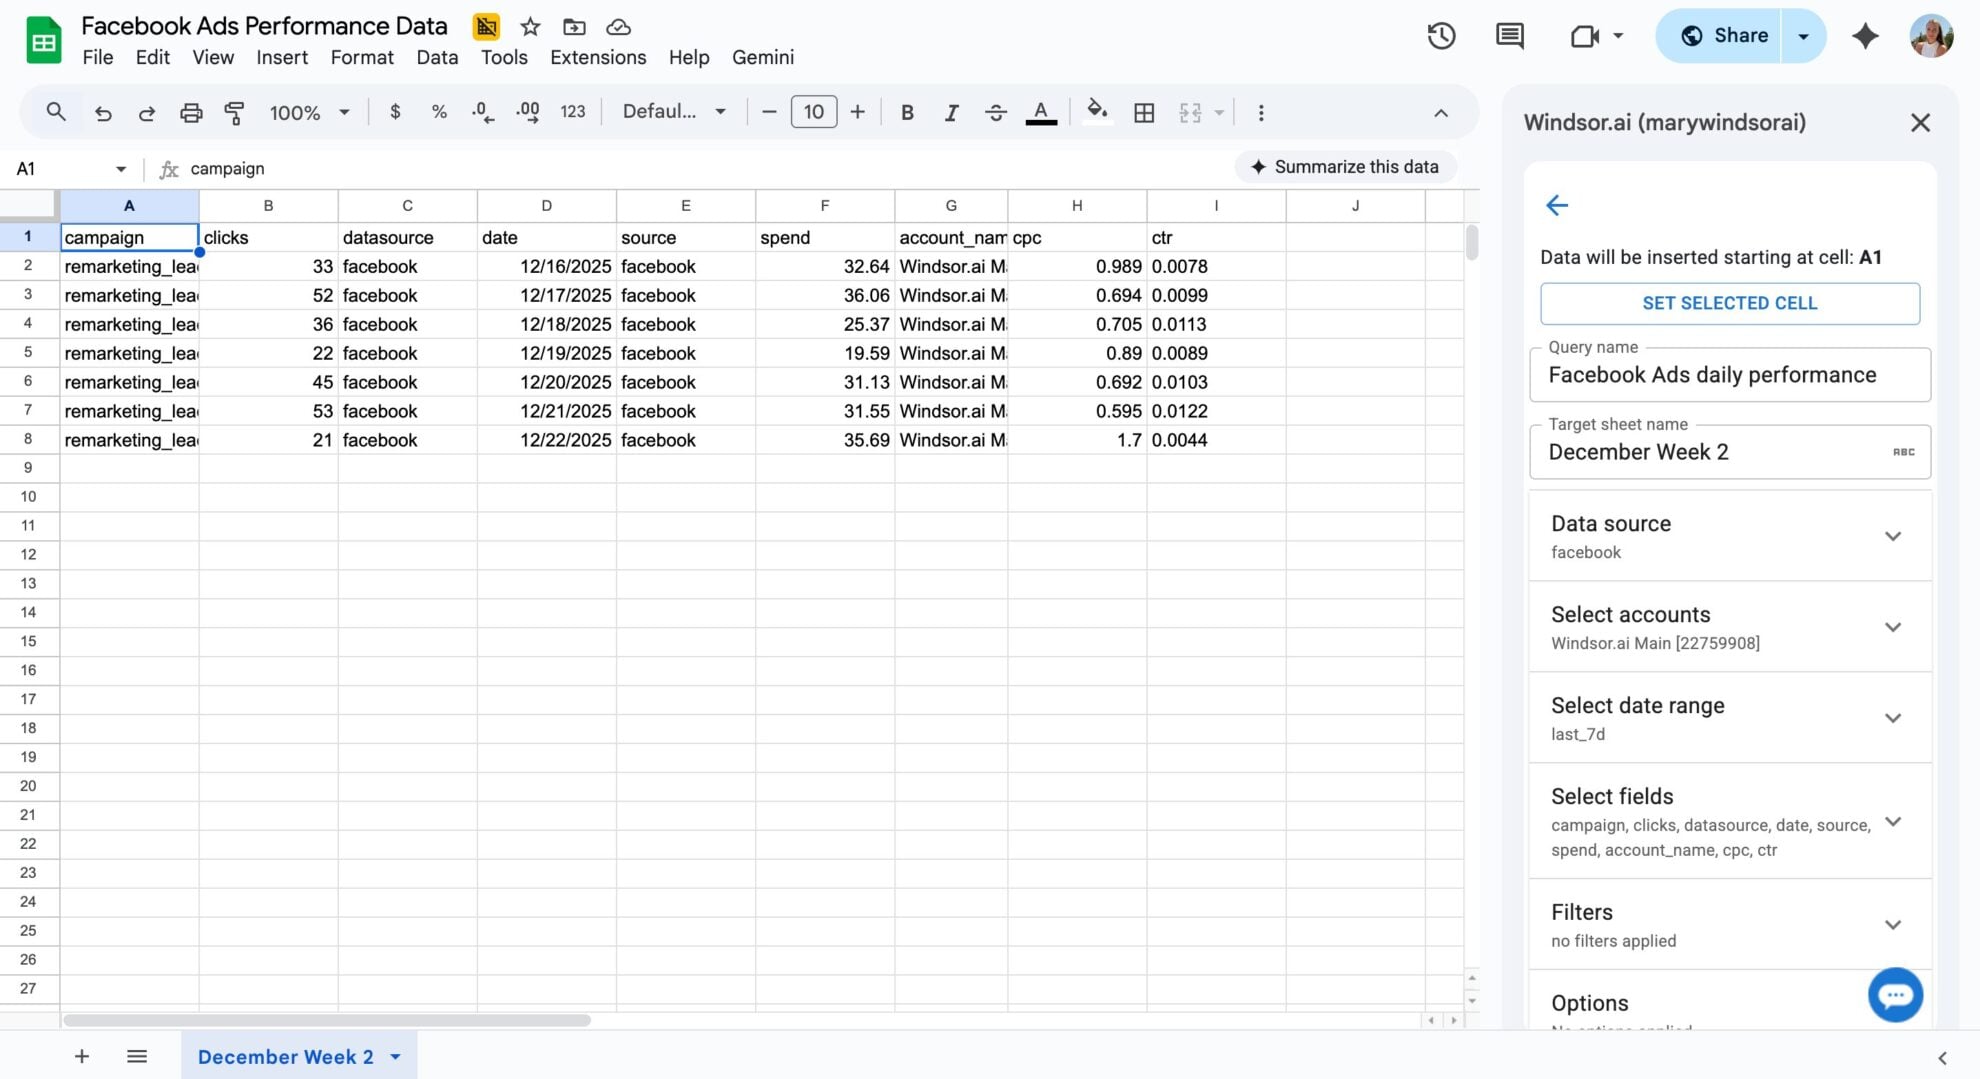Toggle italic formatting

tap(951, 112)
